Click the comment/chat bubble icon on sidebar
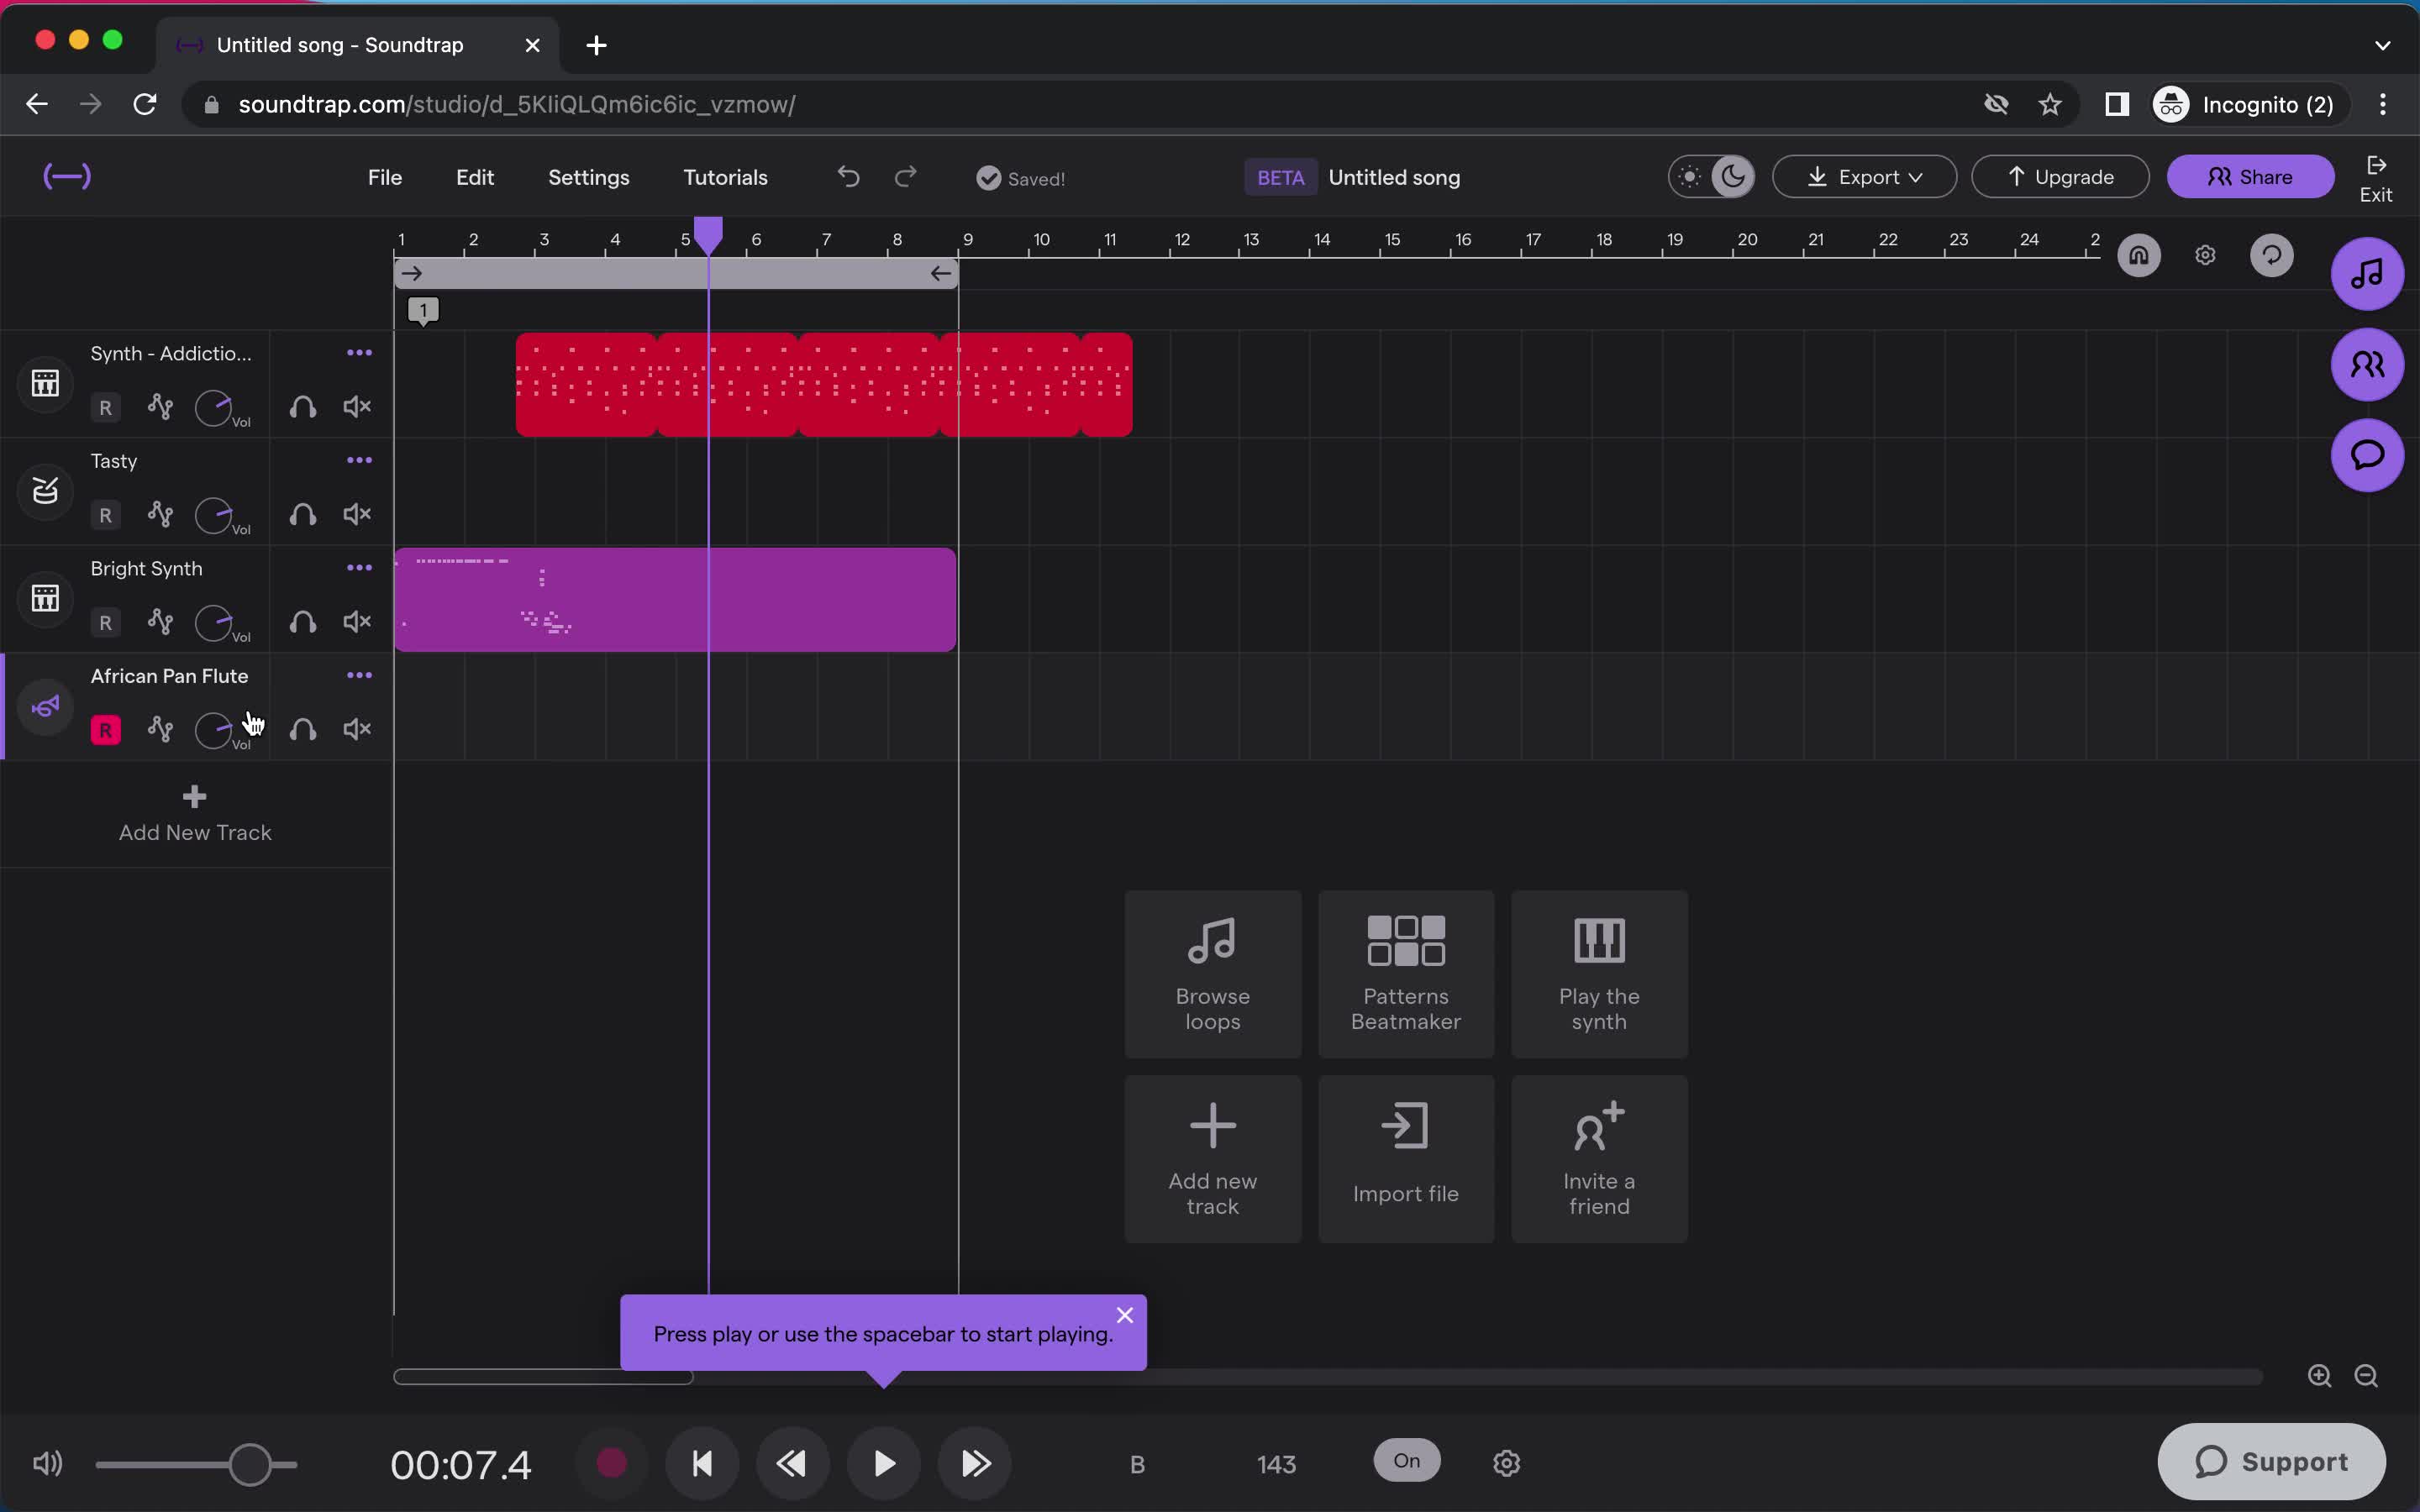Viewport: 2420px width, 1512px height. pos(2368,454)
